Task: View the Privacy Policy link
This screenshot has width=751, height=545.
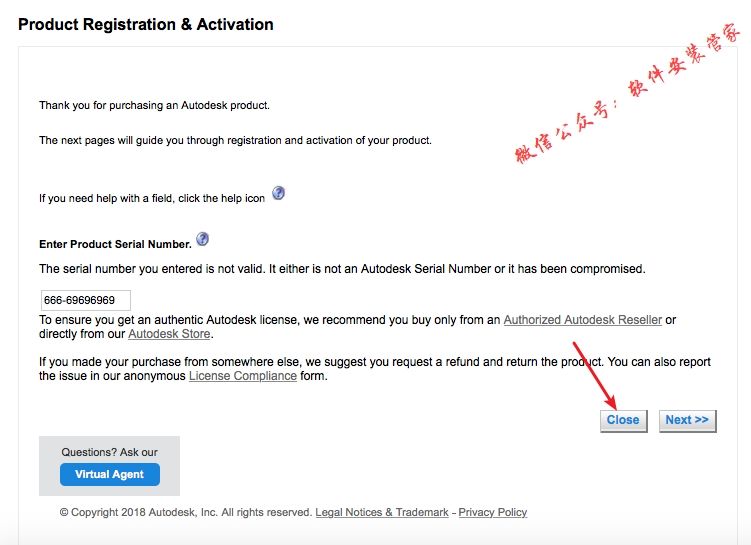Action: click(x=493, y=512)
